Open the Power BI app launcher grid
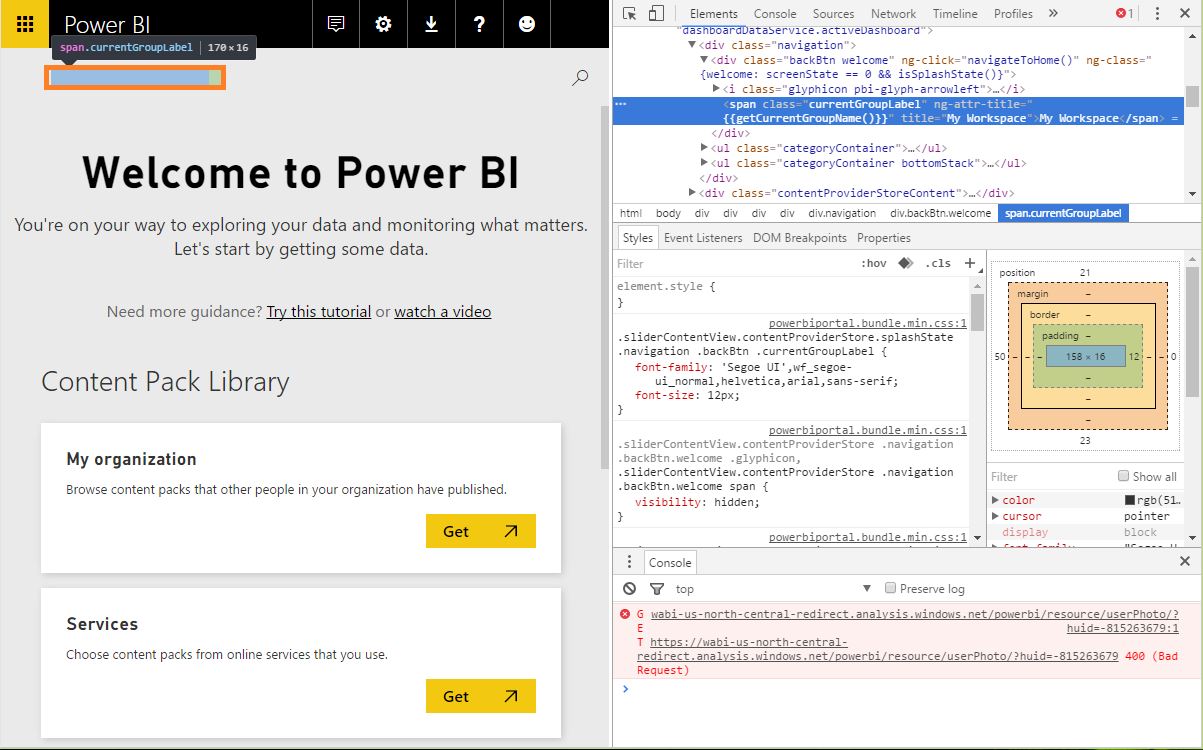This screenshot has width=1203, height=750. click(x=26, y=24)
